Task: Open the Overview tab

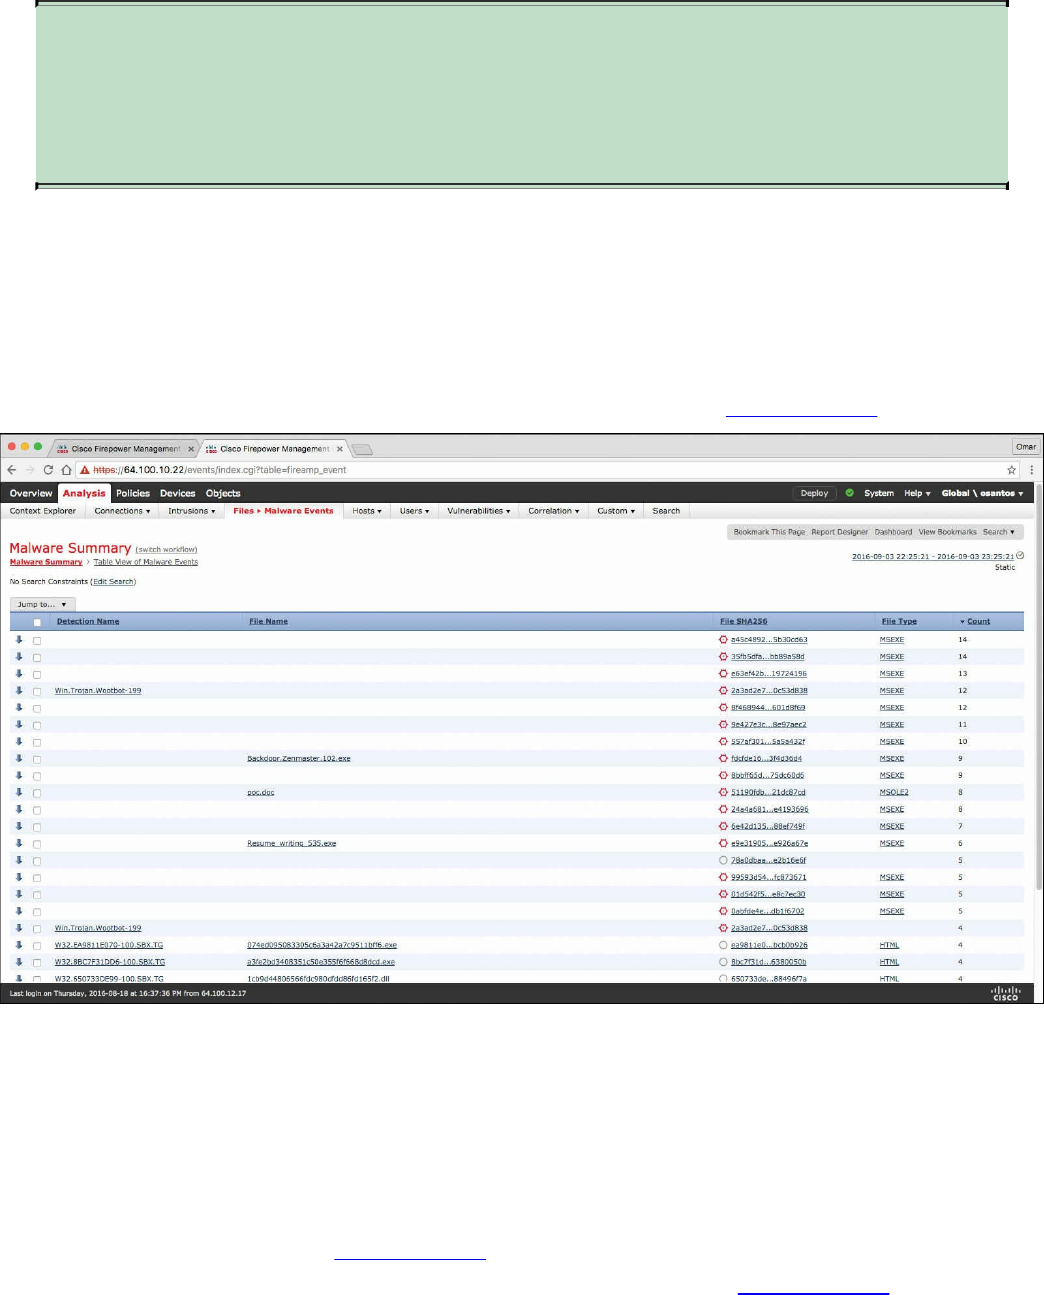Action: click(x=31, y=493)
